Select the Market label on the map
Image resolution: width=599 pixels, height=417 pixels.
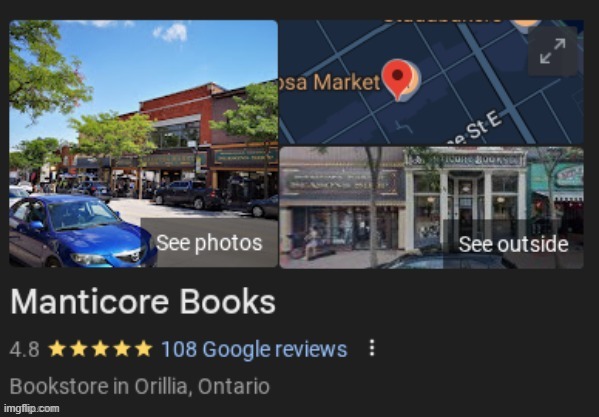click(330, 82)
